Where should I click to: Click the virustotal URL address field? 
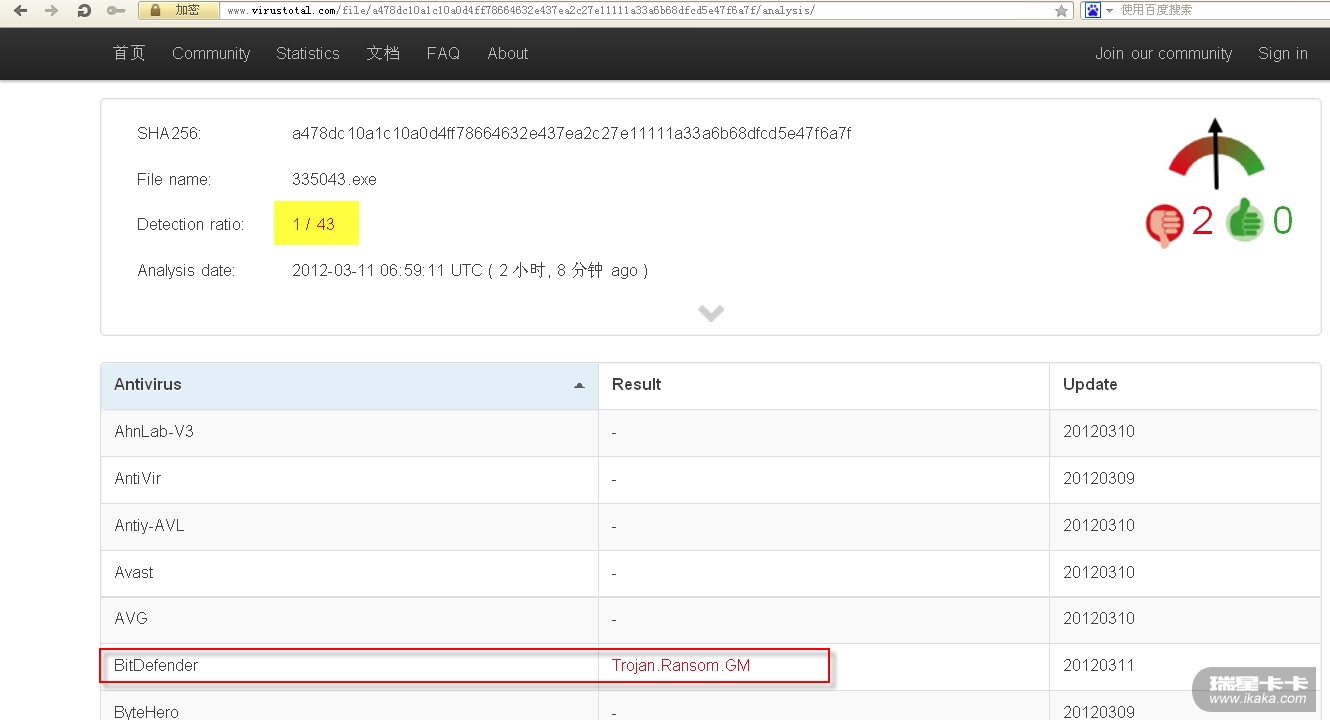(x=636, y=10)
